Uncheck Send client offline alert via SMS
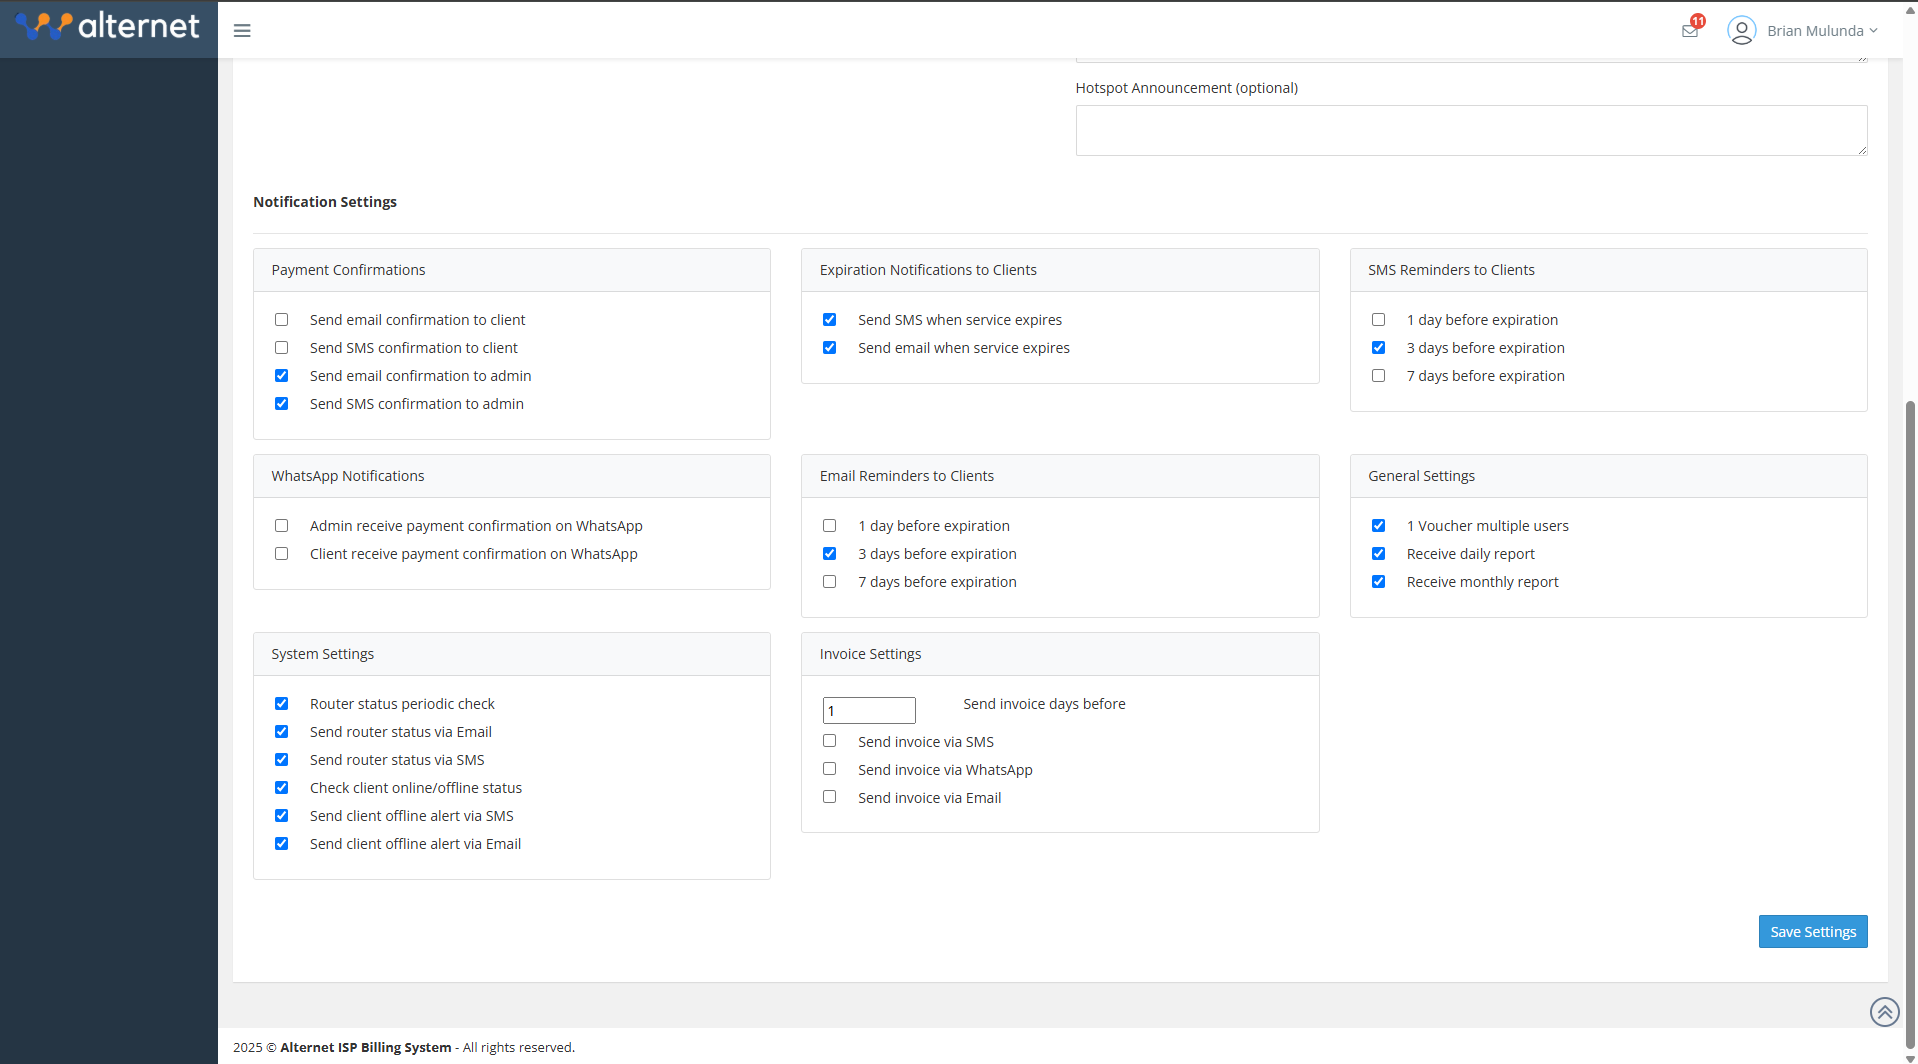The height and width of the screenshot is (1064, 1918). [282, 816]
